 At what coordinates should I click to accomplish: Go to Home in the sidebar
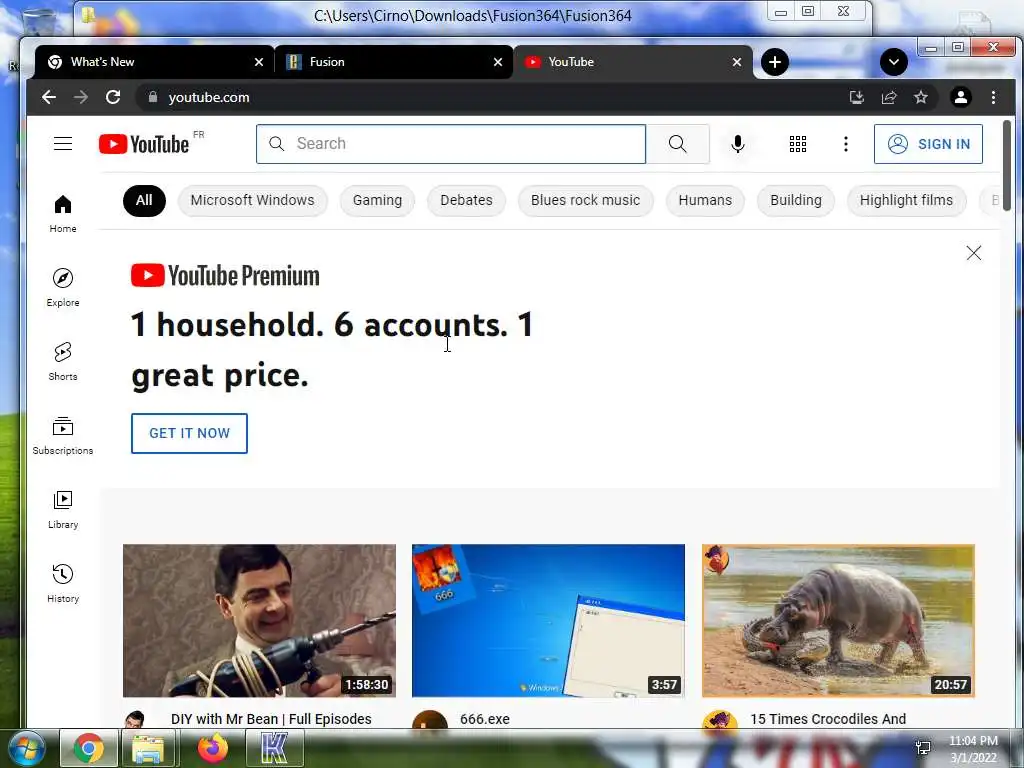coord(63,214)
